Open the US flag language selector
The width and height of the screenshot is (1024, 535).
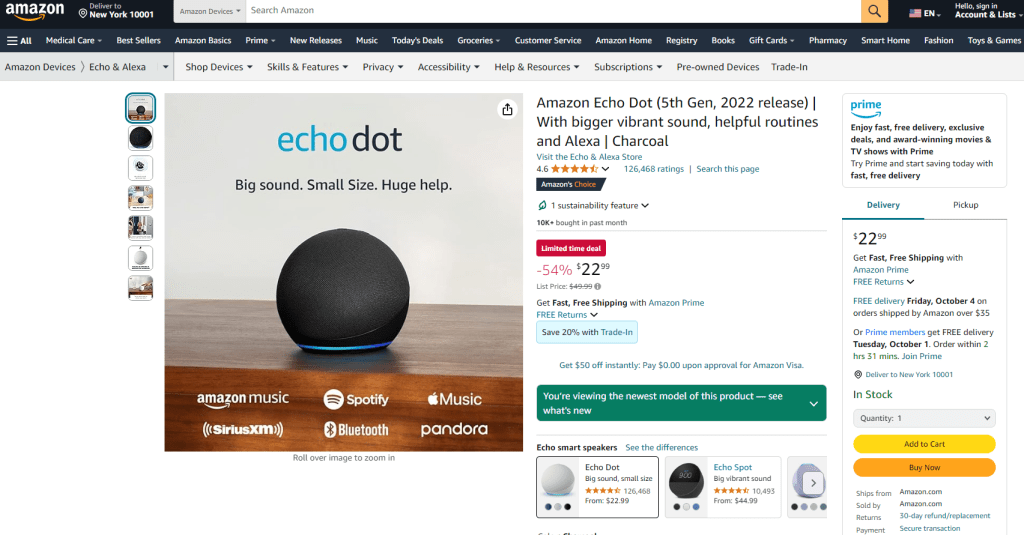click(925, 13)
